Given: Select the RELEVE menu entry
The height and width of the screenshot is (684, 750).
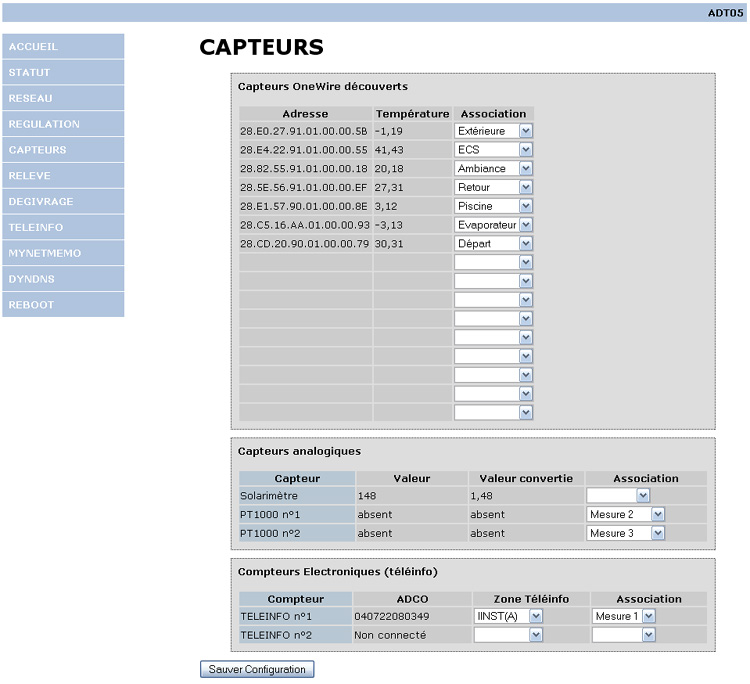Looking at the screenshot, I should tap(63, 176).
